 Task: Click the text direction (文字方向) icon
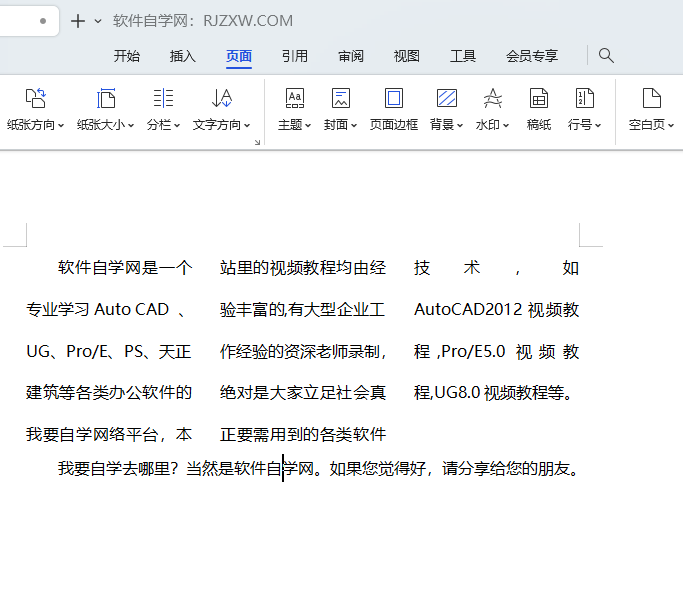click(x=222, y=98)
